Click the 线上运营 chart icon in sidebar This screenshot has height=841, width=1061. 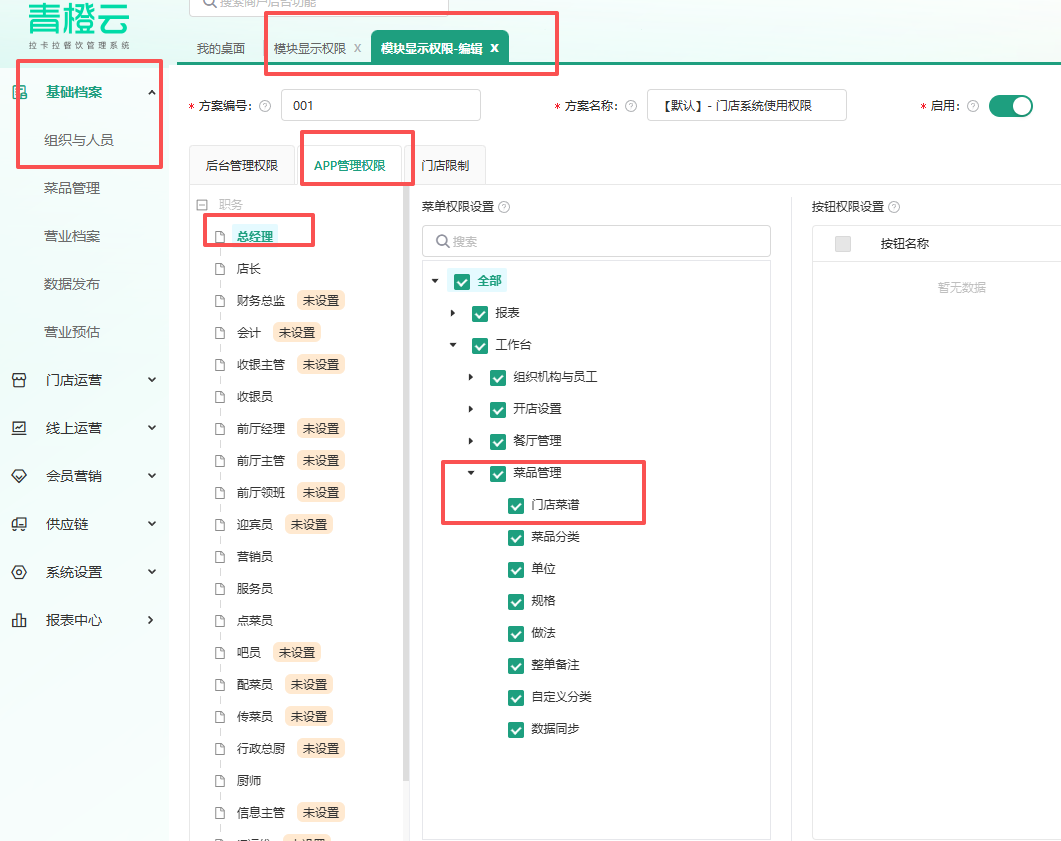[19, 428]
